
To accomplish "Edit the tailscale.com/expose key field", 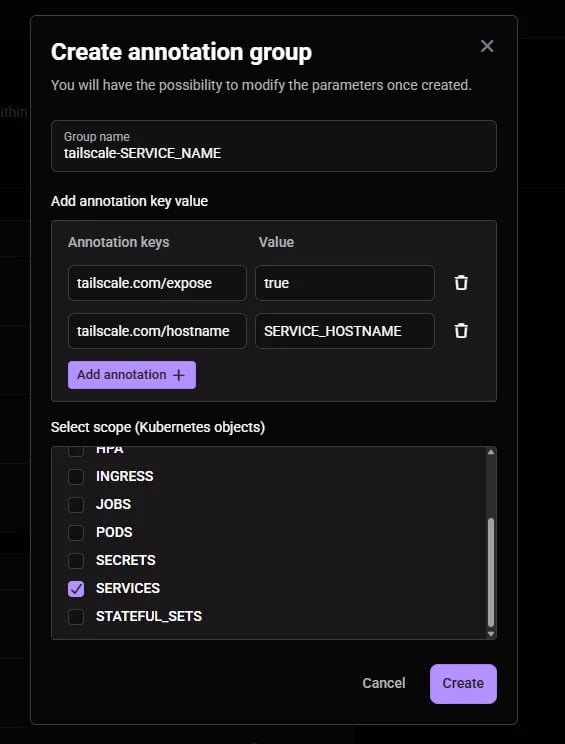I will click(x=157, y=283).
